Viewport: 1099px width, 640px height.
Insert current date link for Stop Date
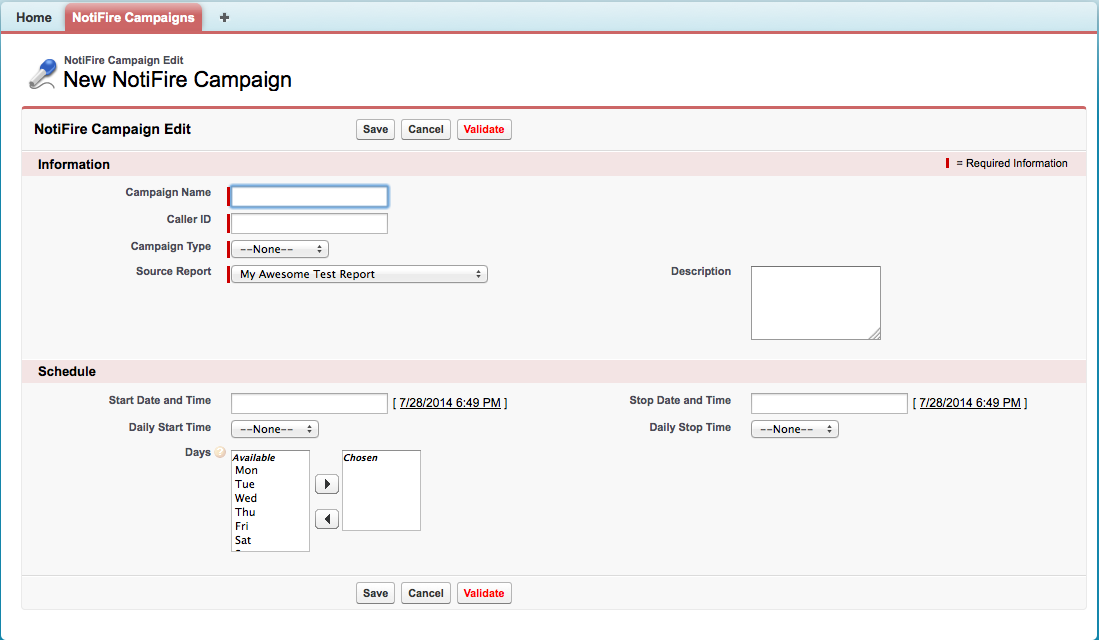tap(970, 403)
